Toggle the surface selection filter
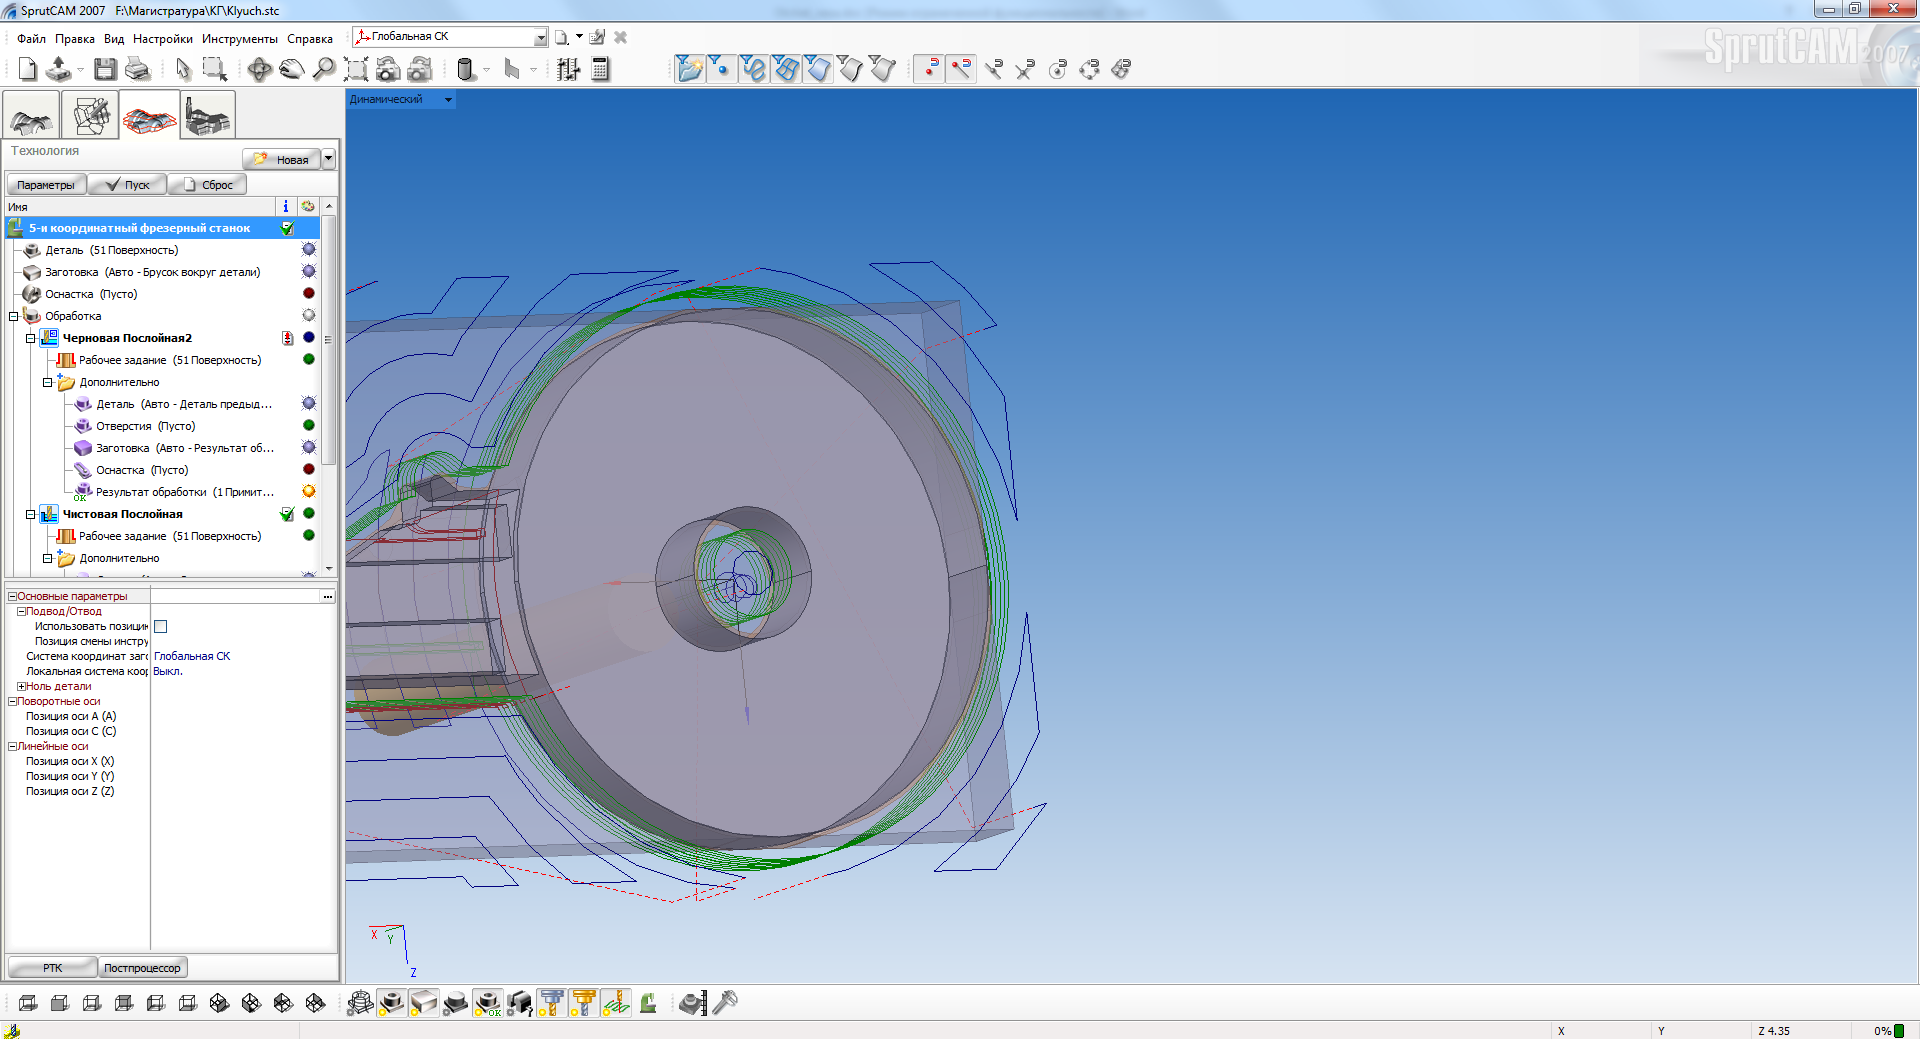Screen dimensions: 1920x1040 [818, 69]
